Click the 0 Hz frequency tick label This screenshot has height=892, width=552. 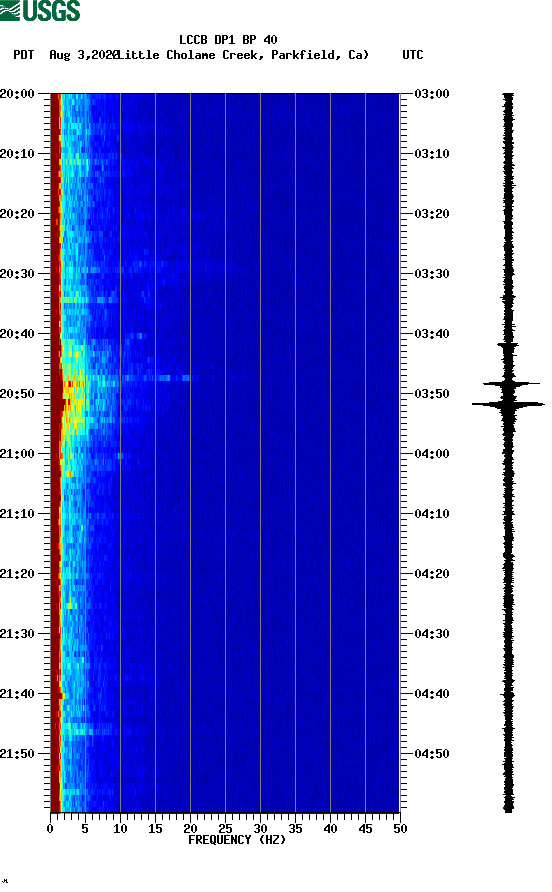pyautogui.click(x=50, y=829)
